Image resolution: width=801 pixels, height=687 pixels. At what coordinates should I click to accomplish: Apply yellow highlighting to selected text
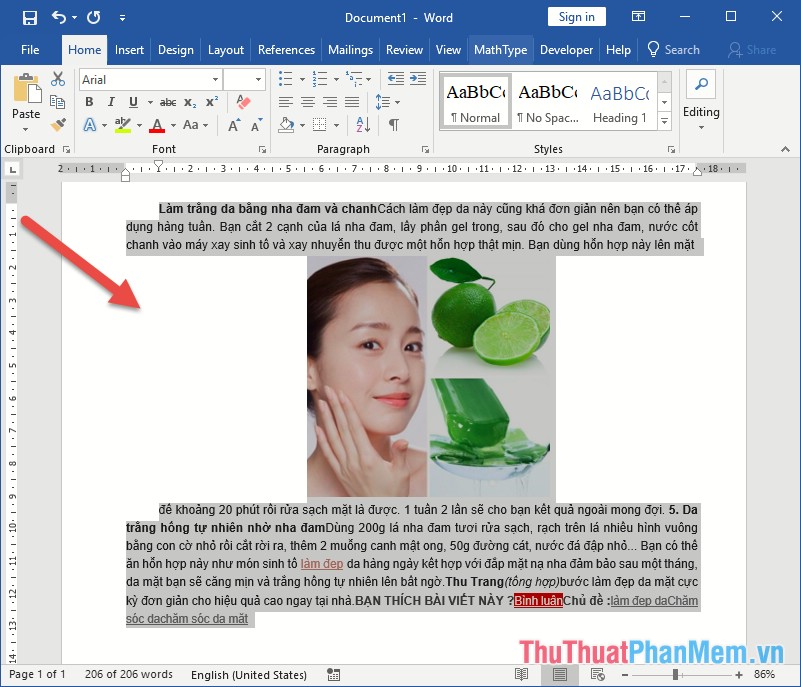[x=123, y=124]
